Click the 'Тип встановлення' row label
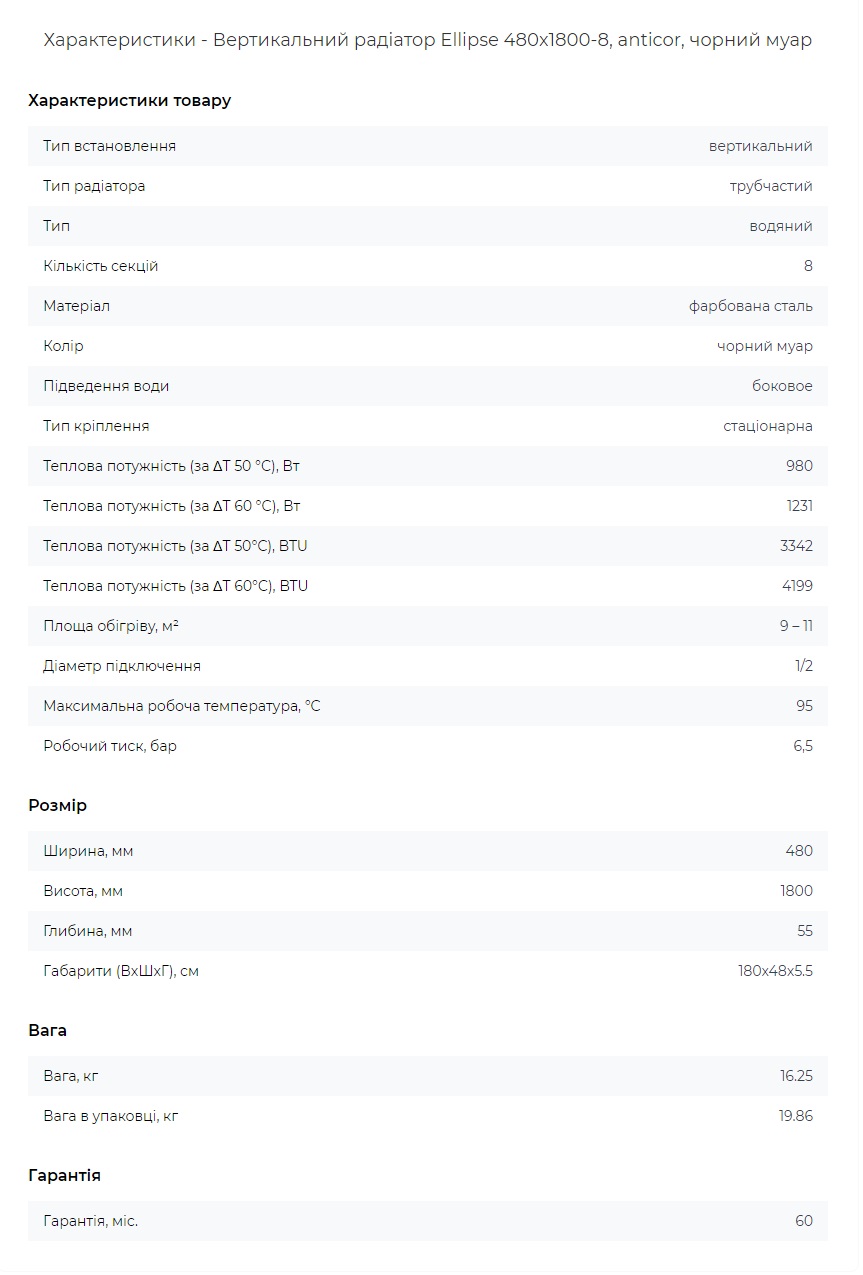 109,146
